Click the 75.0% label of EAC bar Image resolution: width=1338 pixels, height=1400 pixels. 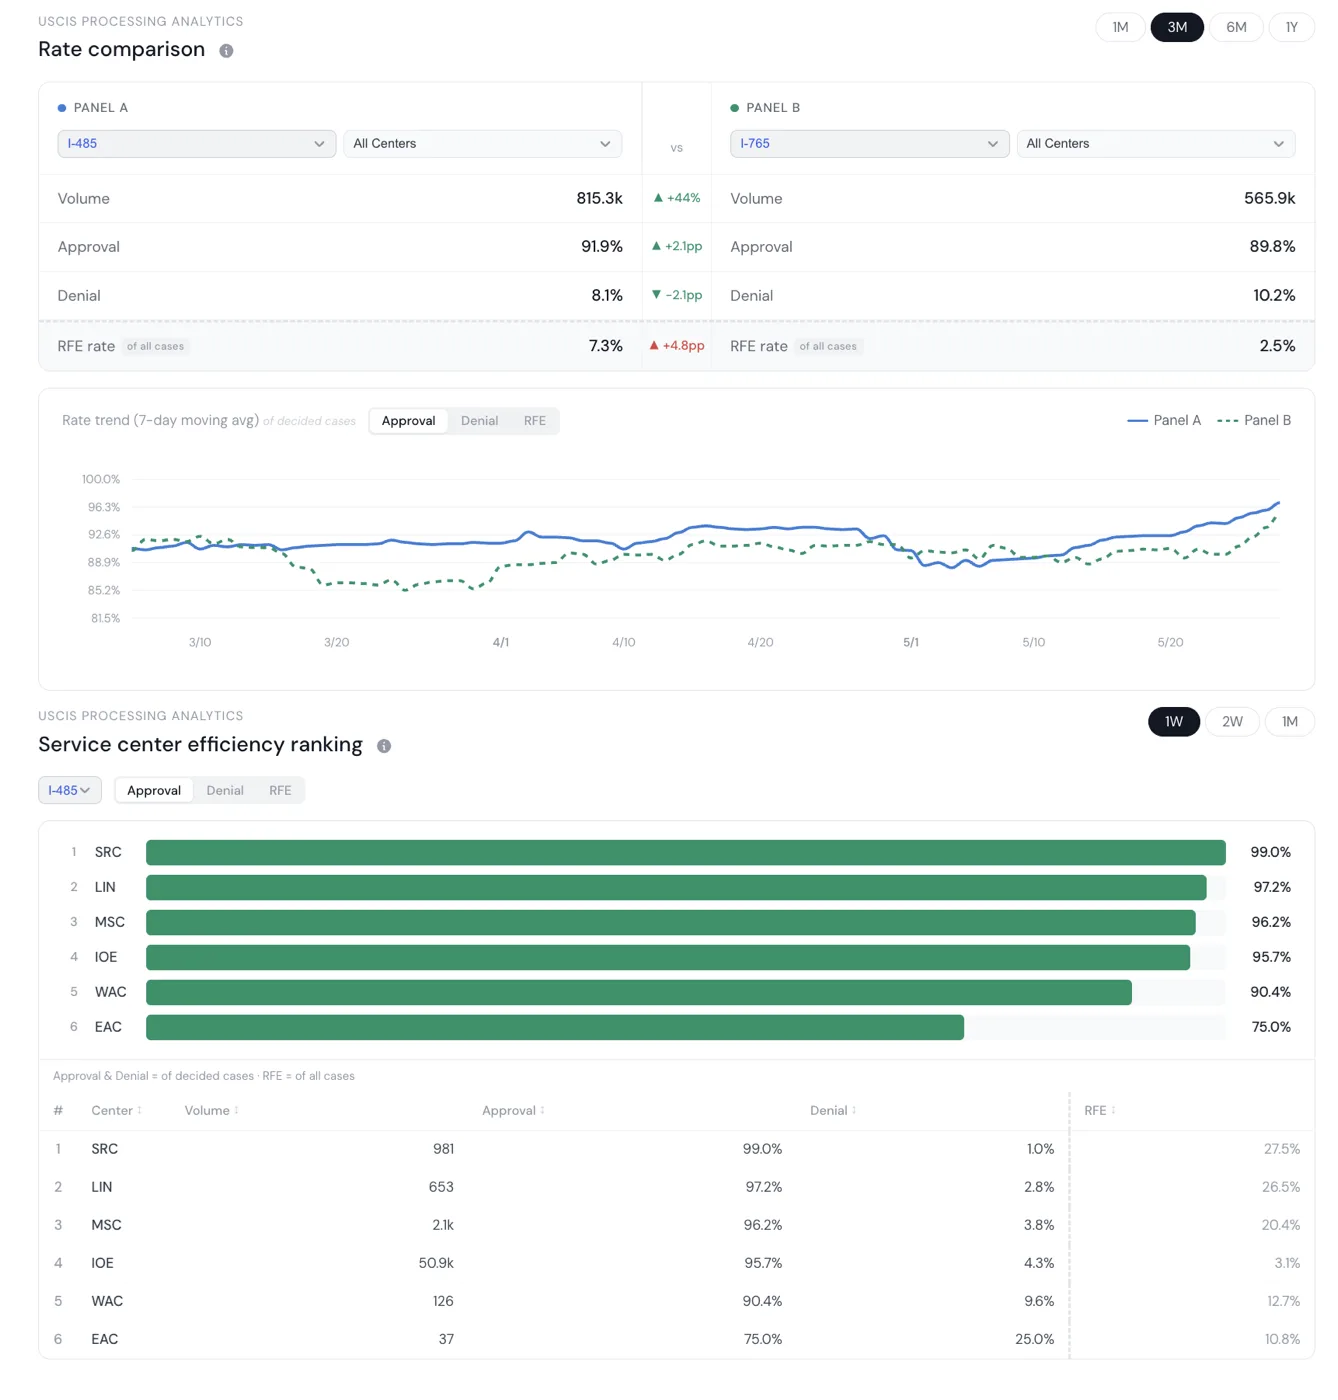tap(1271, 1027)
